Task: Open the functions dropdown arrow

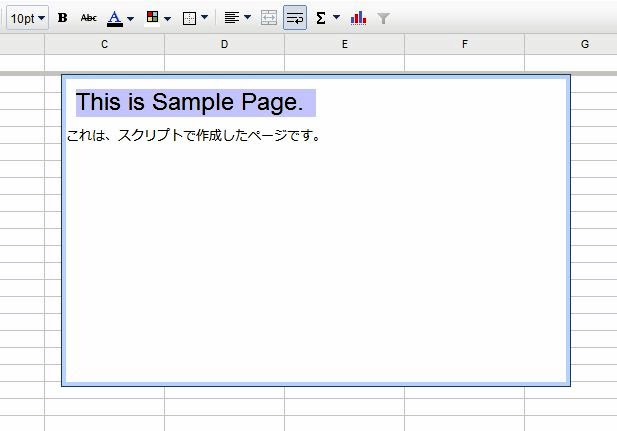Action: point(336,18)
